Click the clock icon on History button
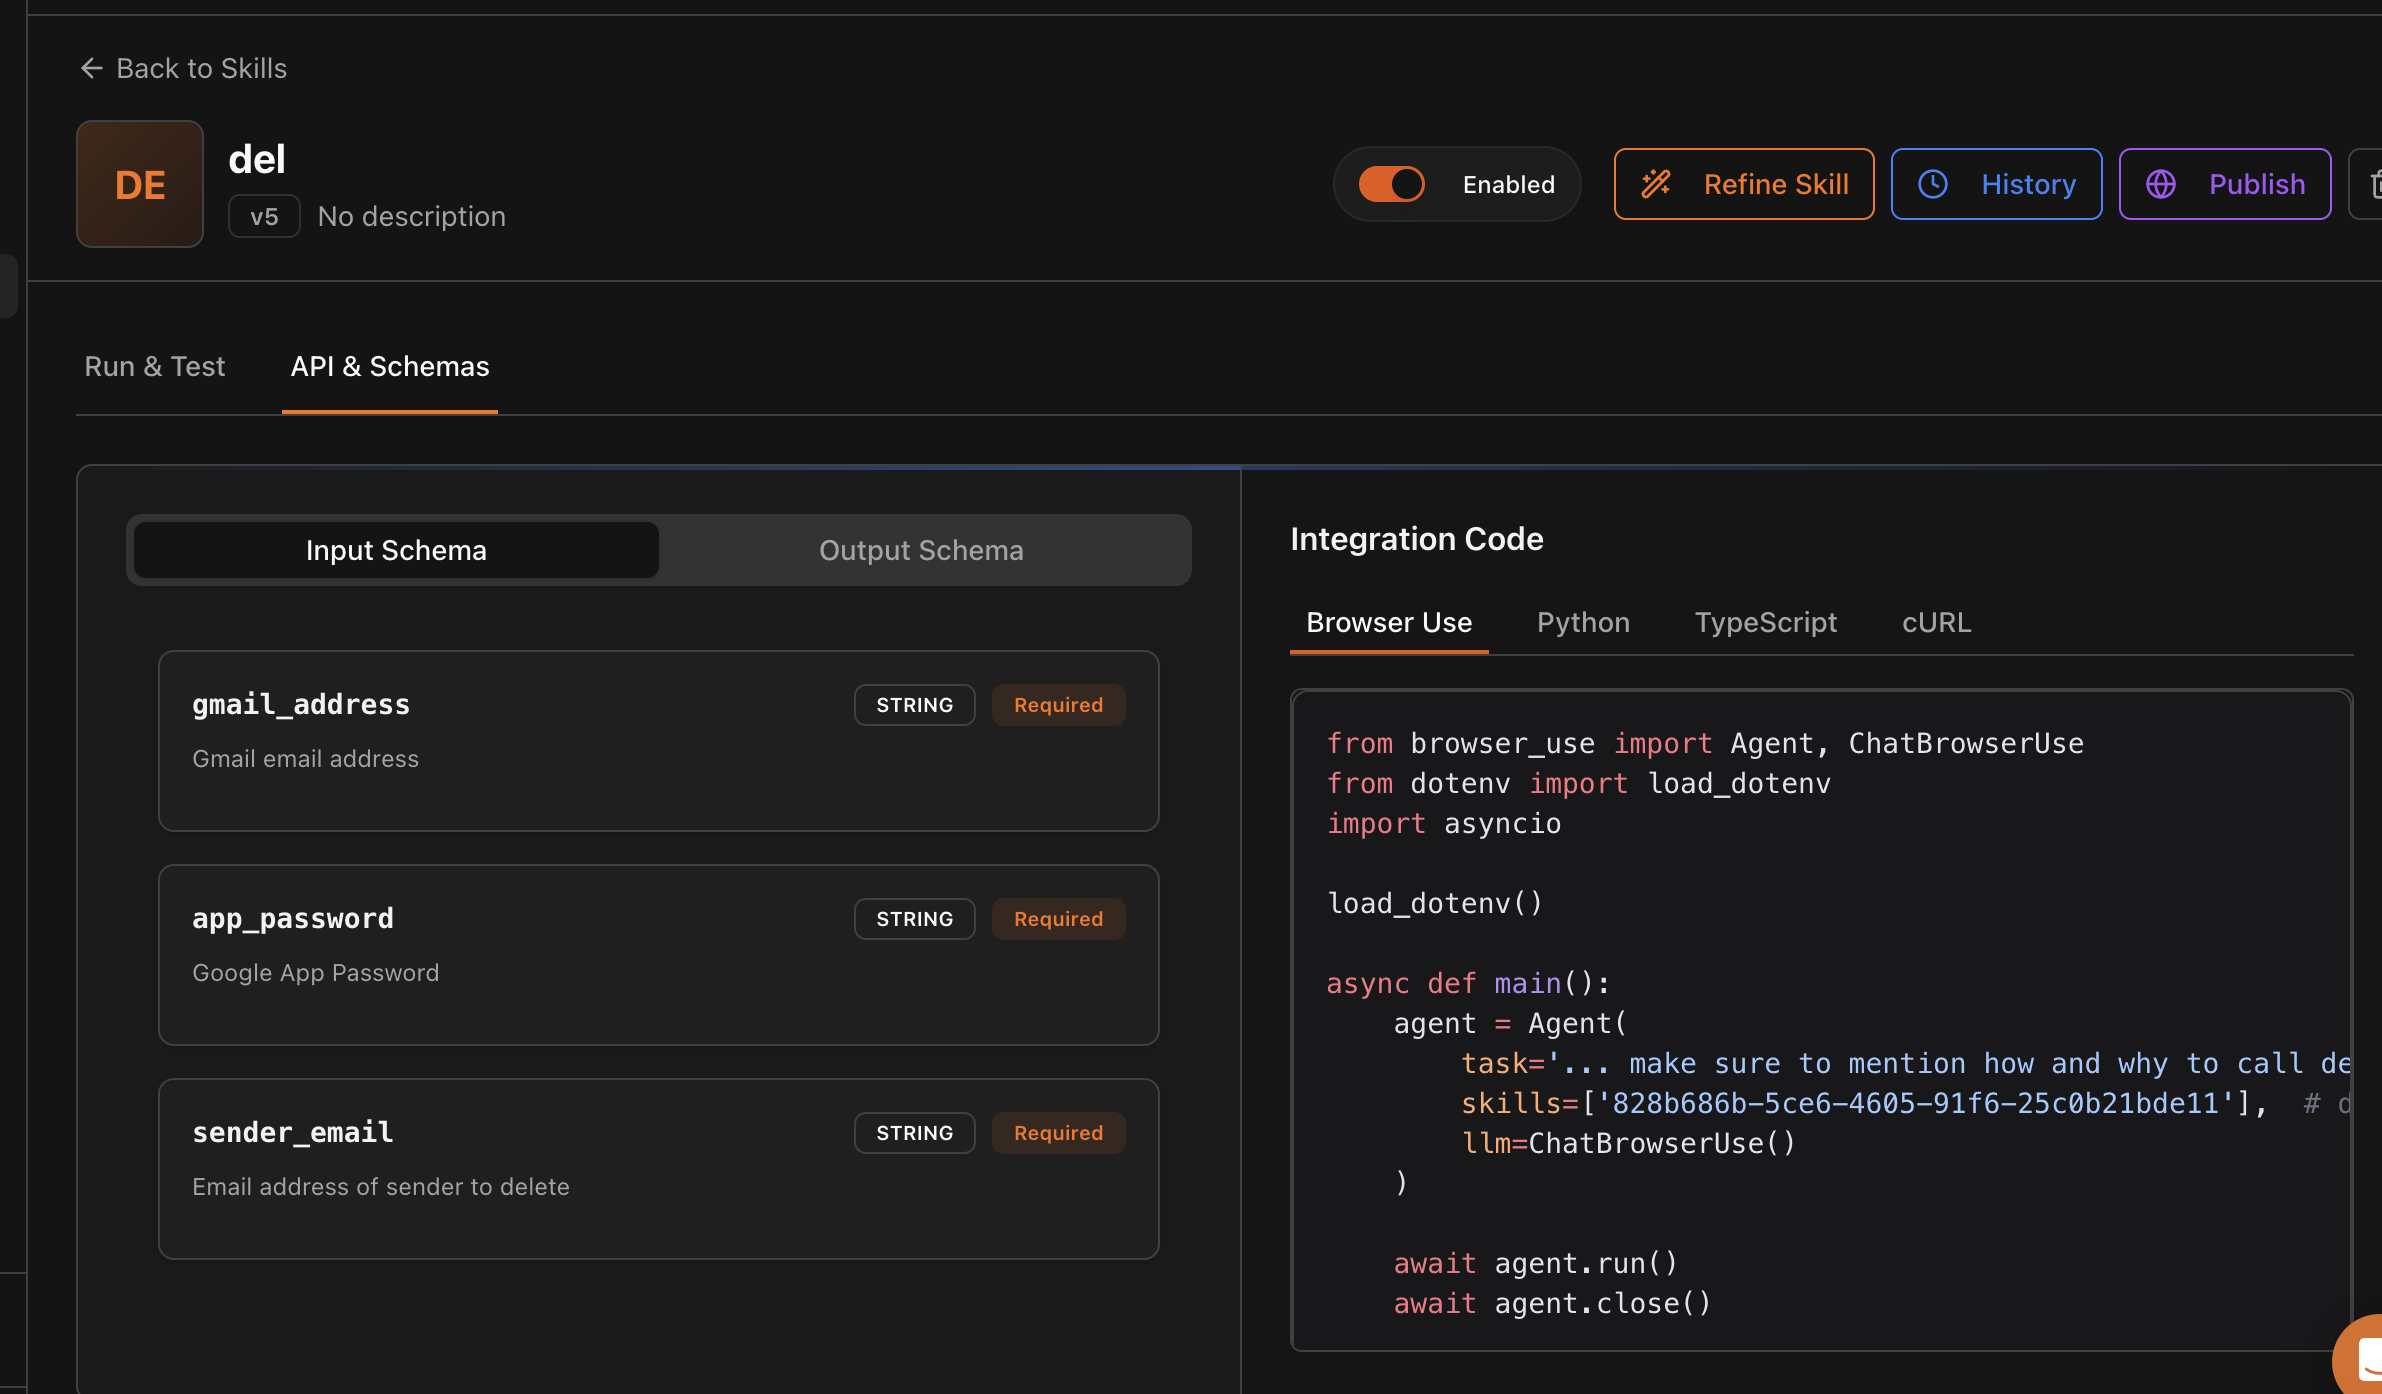This screenshot has width=2382, height=1394. (x=1932, y=184)
